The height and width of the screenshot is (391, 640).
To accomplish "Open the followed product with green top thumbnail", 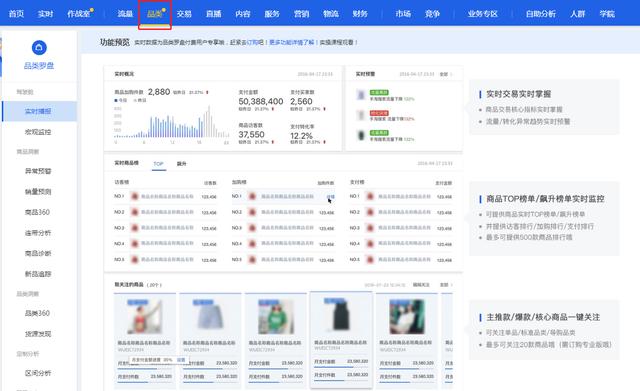I will point(276,317).
